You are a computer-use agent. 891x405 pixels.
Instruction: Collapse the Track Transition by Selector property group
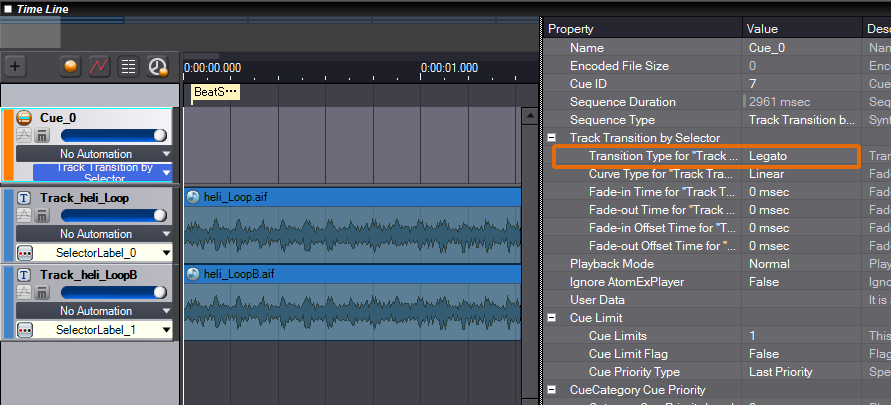point(551,137)
